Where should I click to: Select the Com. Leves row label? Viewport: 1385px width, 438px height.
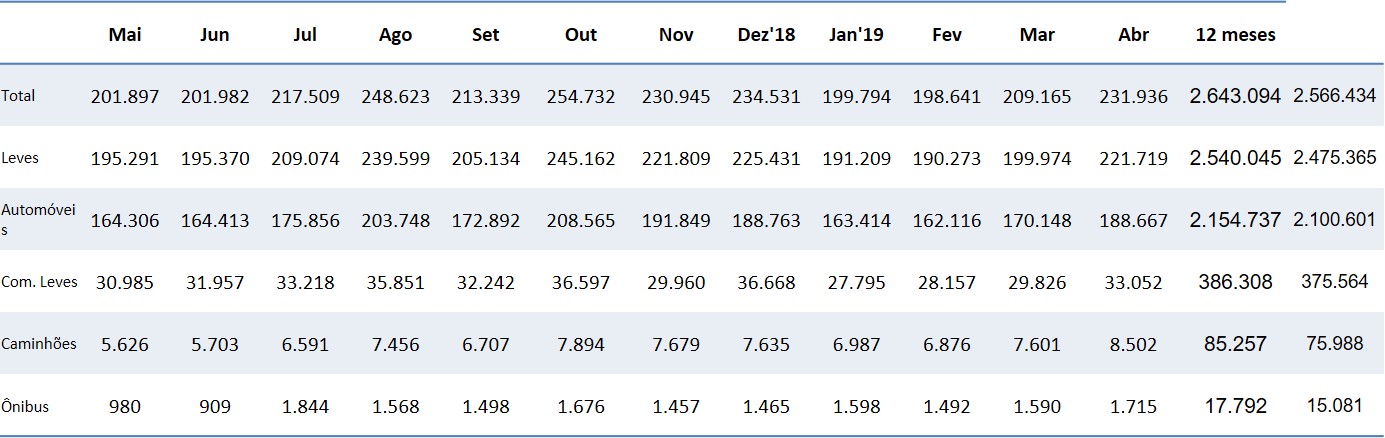point(39,283)
